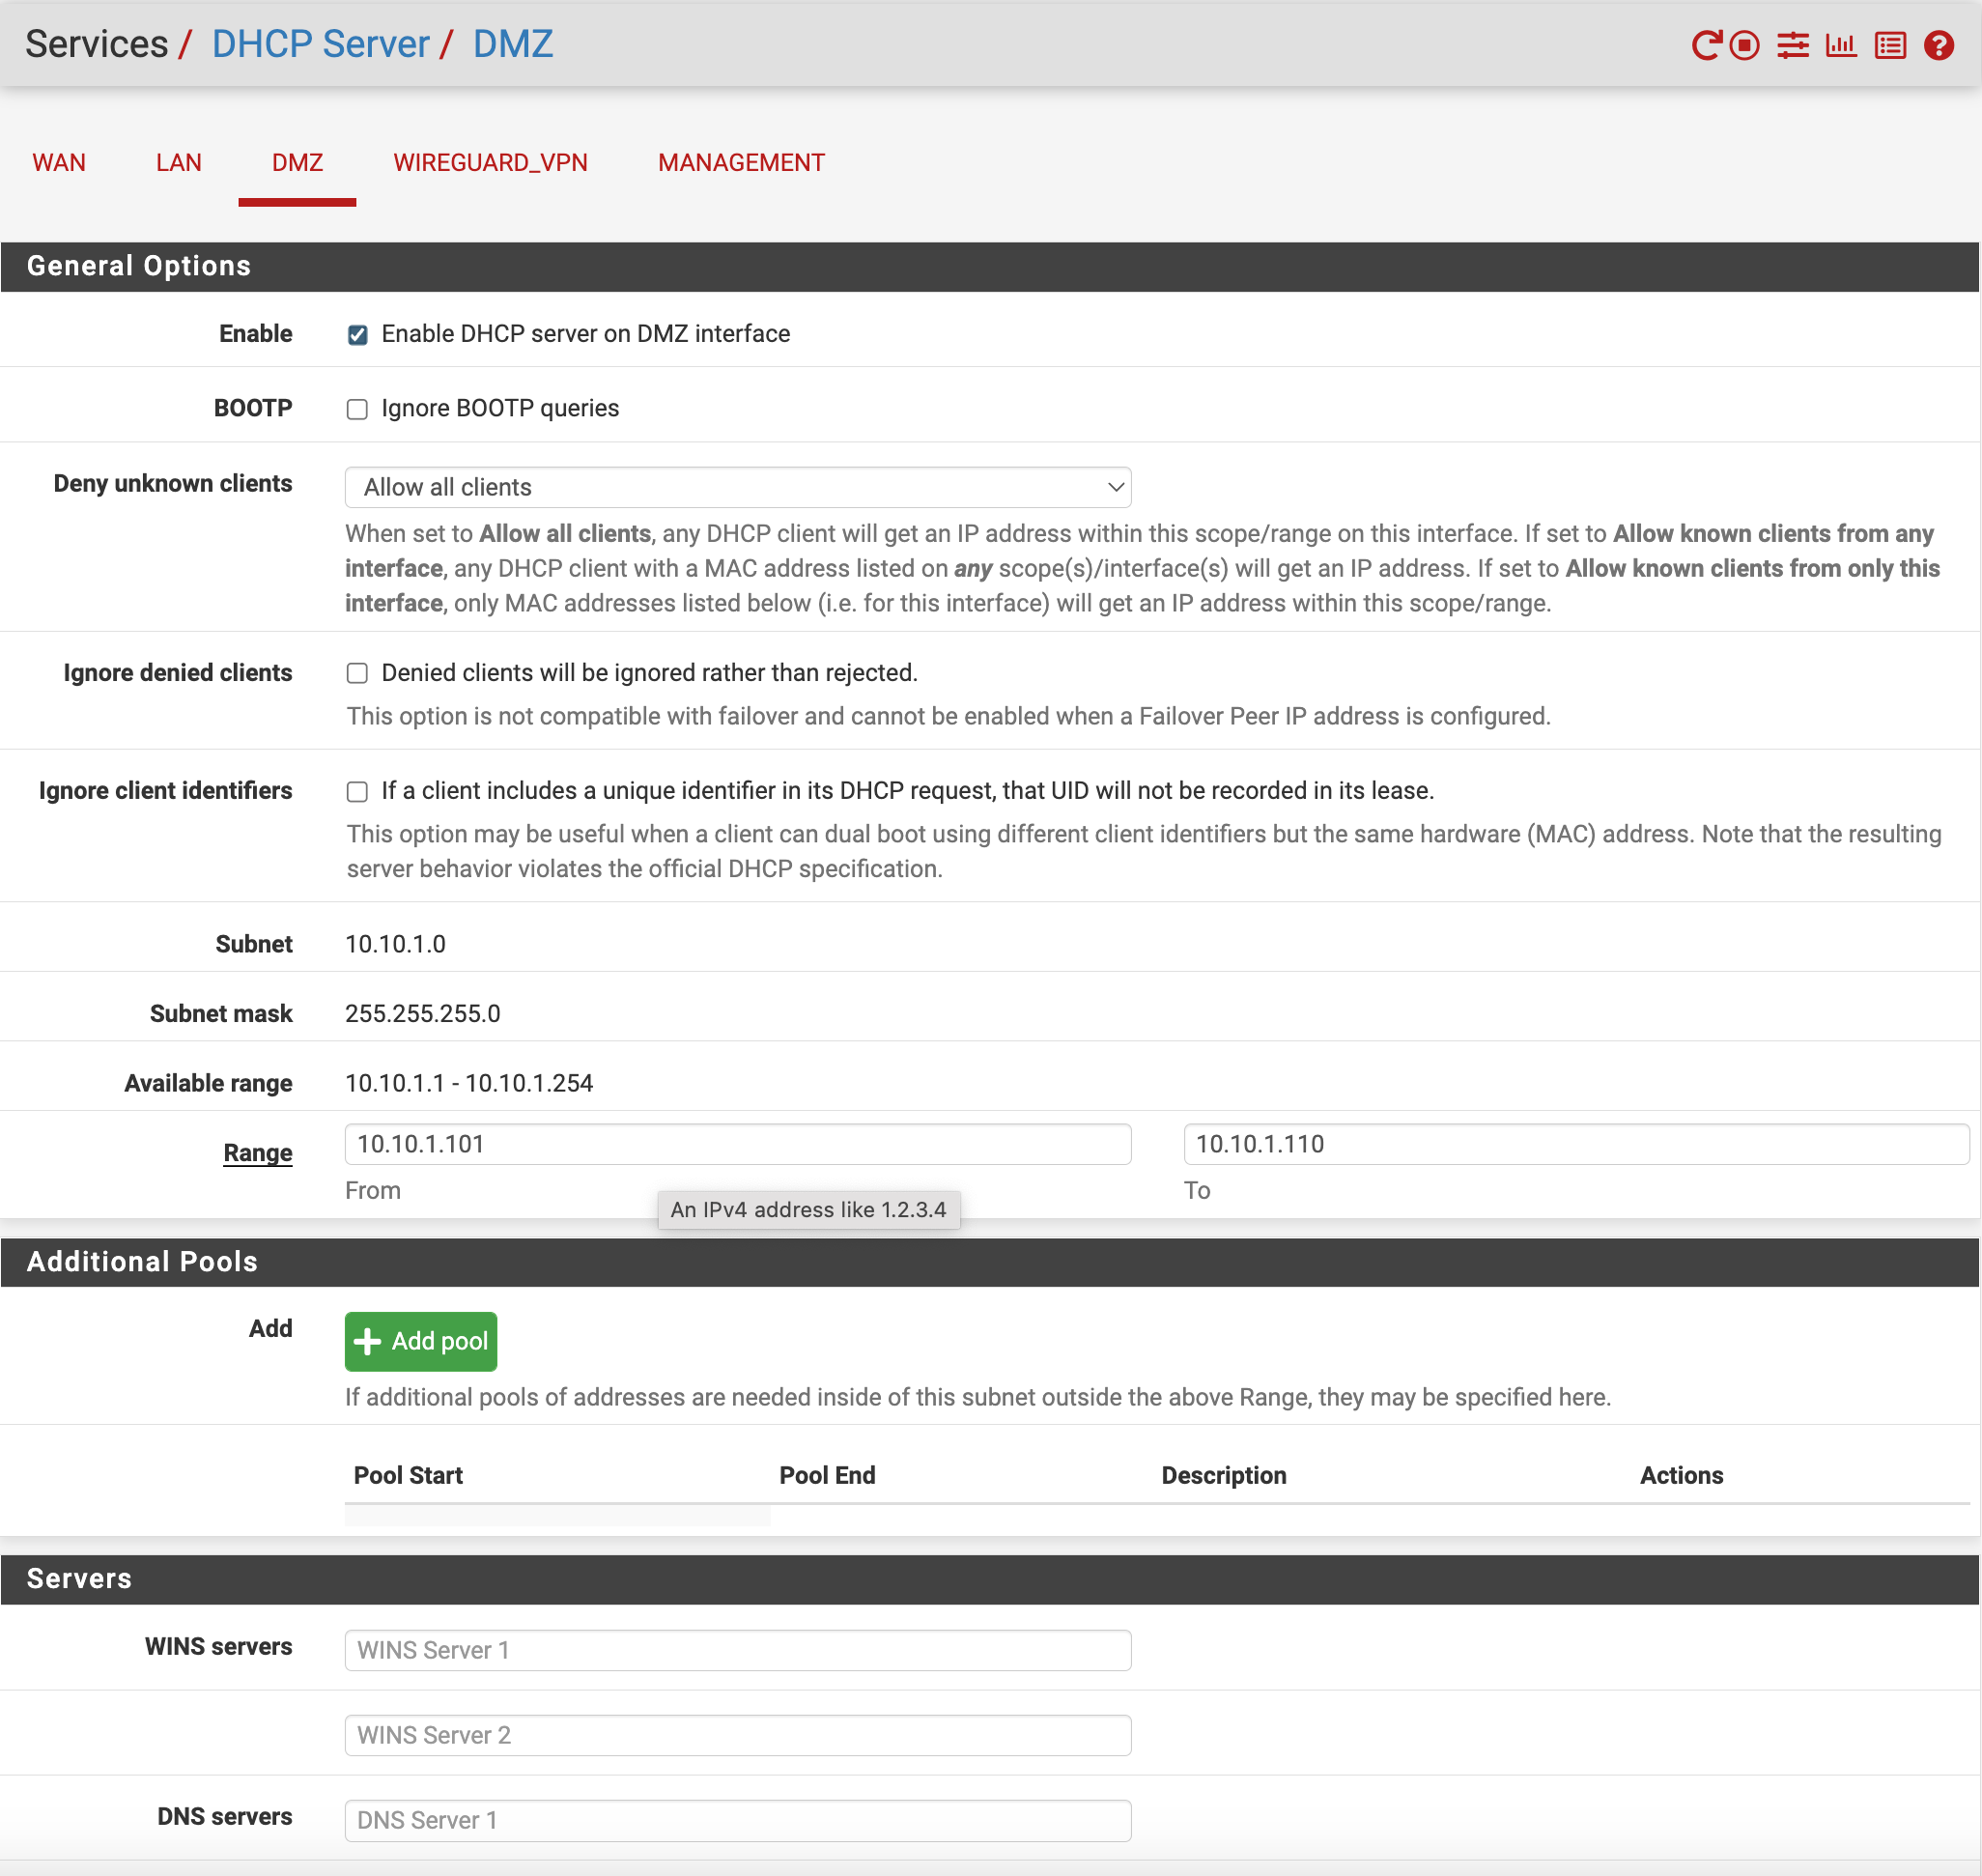Uncheck Enable DHCP server on DMZ interface
Screen dimensions: 1982x1876
(357, 334)
